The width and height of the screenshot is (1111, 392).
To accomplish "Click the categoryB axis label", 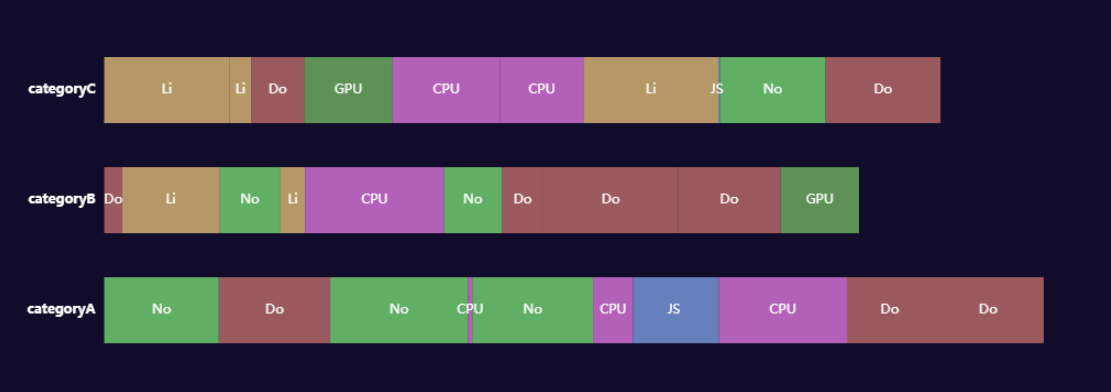I will [62, 199].
